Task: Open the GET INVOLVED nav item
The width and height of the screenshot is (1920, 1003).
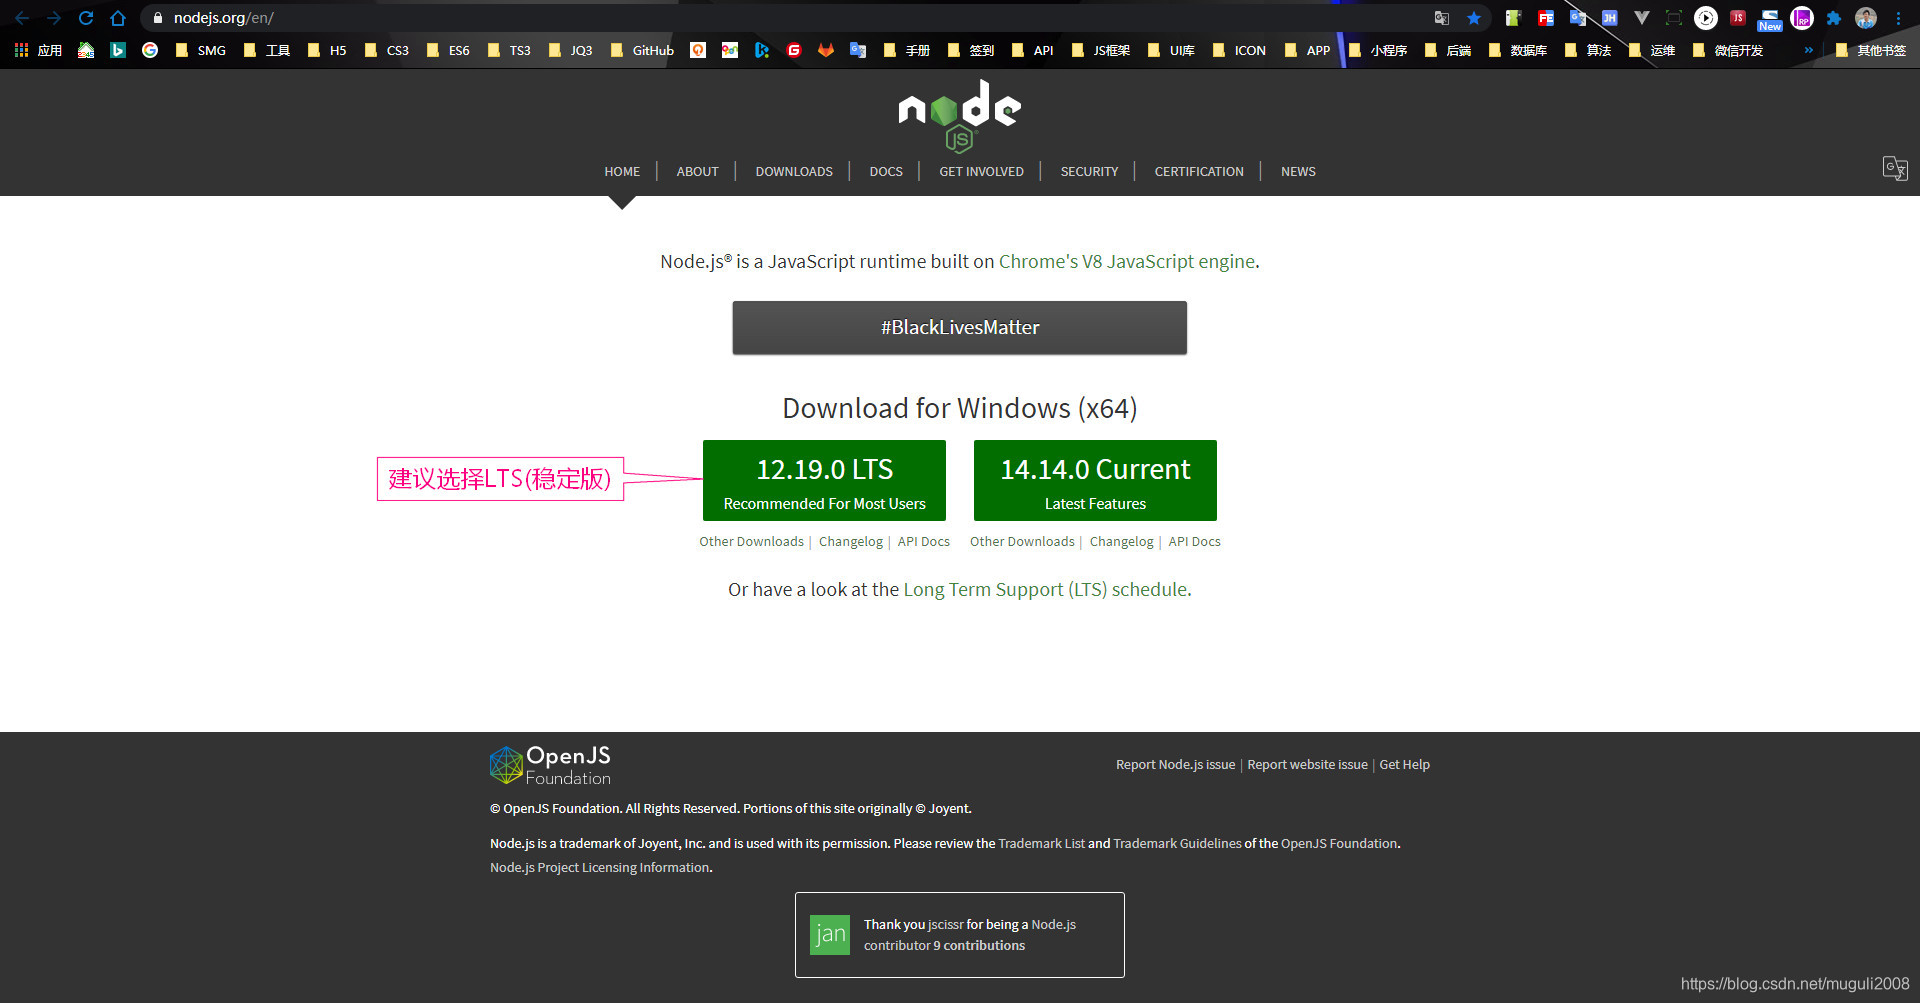Action: [x=981, y=172]
